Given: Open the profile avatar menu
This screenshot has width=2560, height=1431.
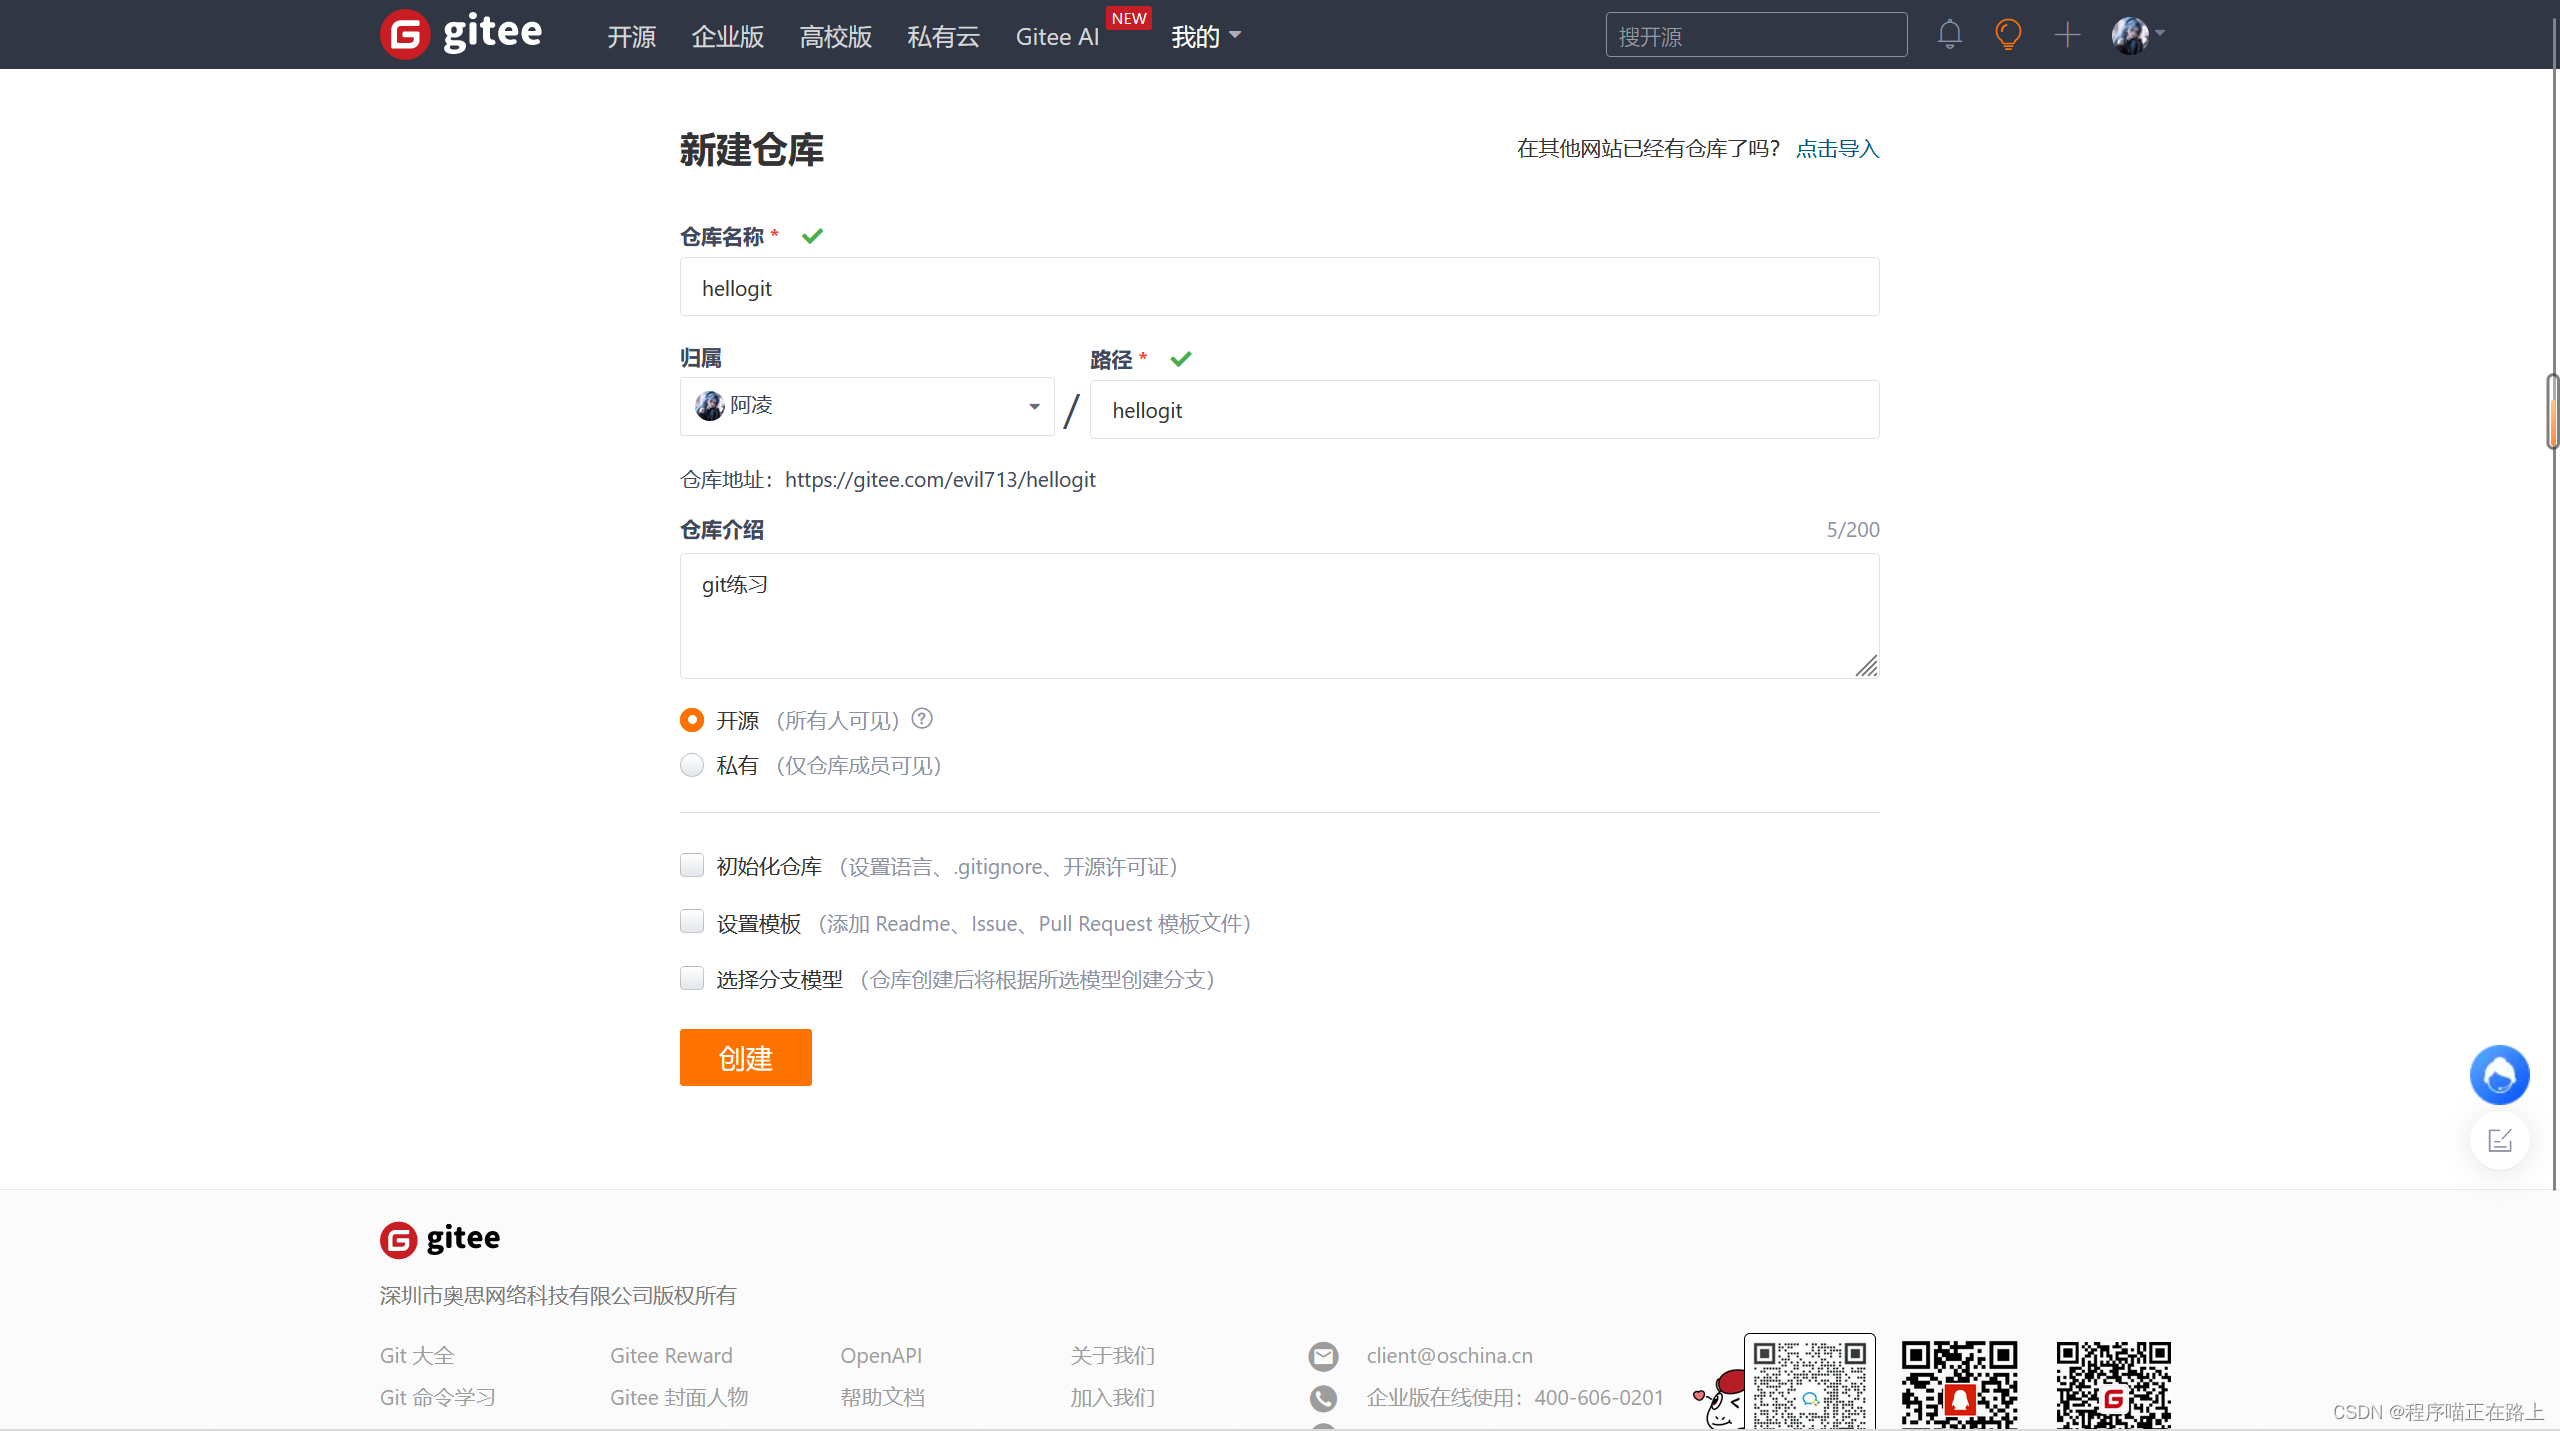Looking at the screenshot, I should click(2131, 34).
